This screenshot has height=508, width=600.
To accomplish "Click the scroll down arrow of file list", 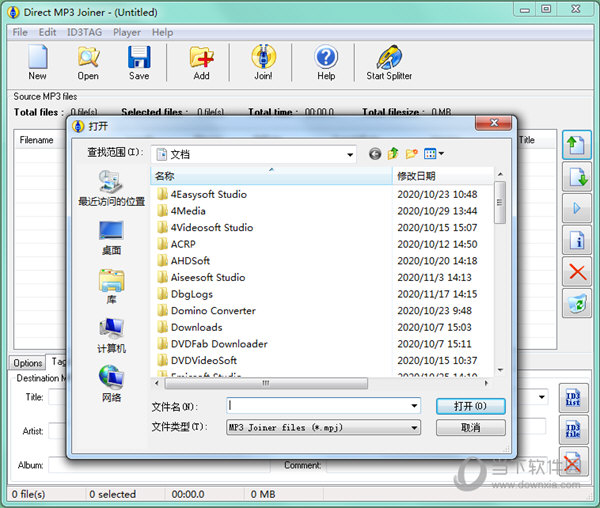I will coord(500,370).
